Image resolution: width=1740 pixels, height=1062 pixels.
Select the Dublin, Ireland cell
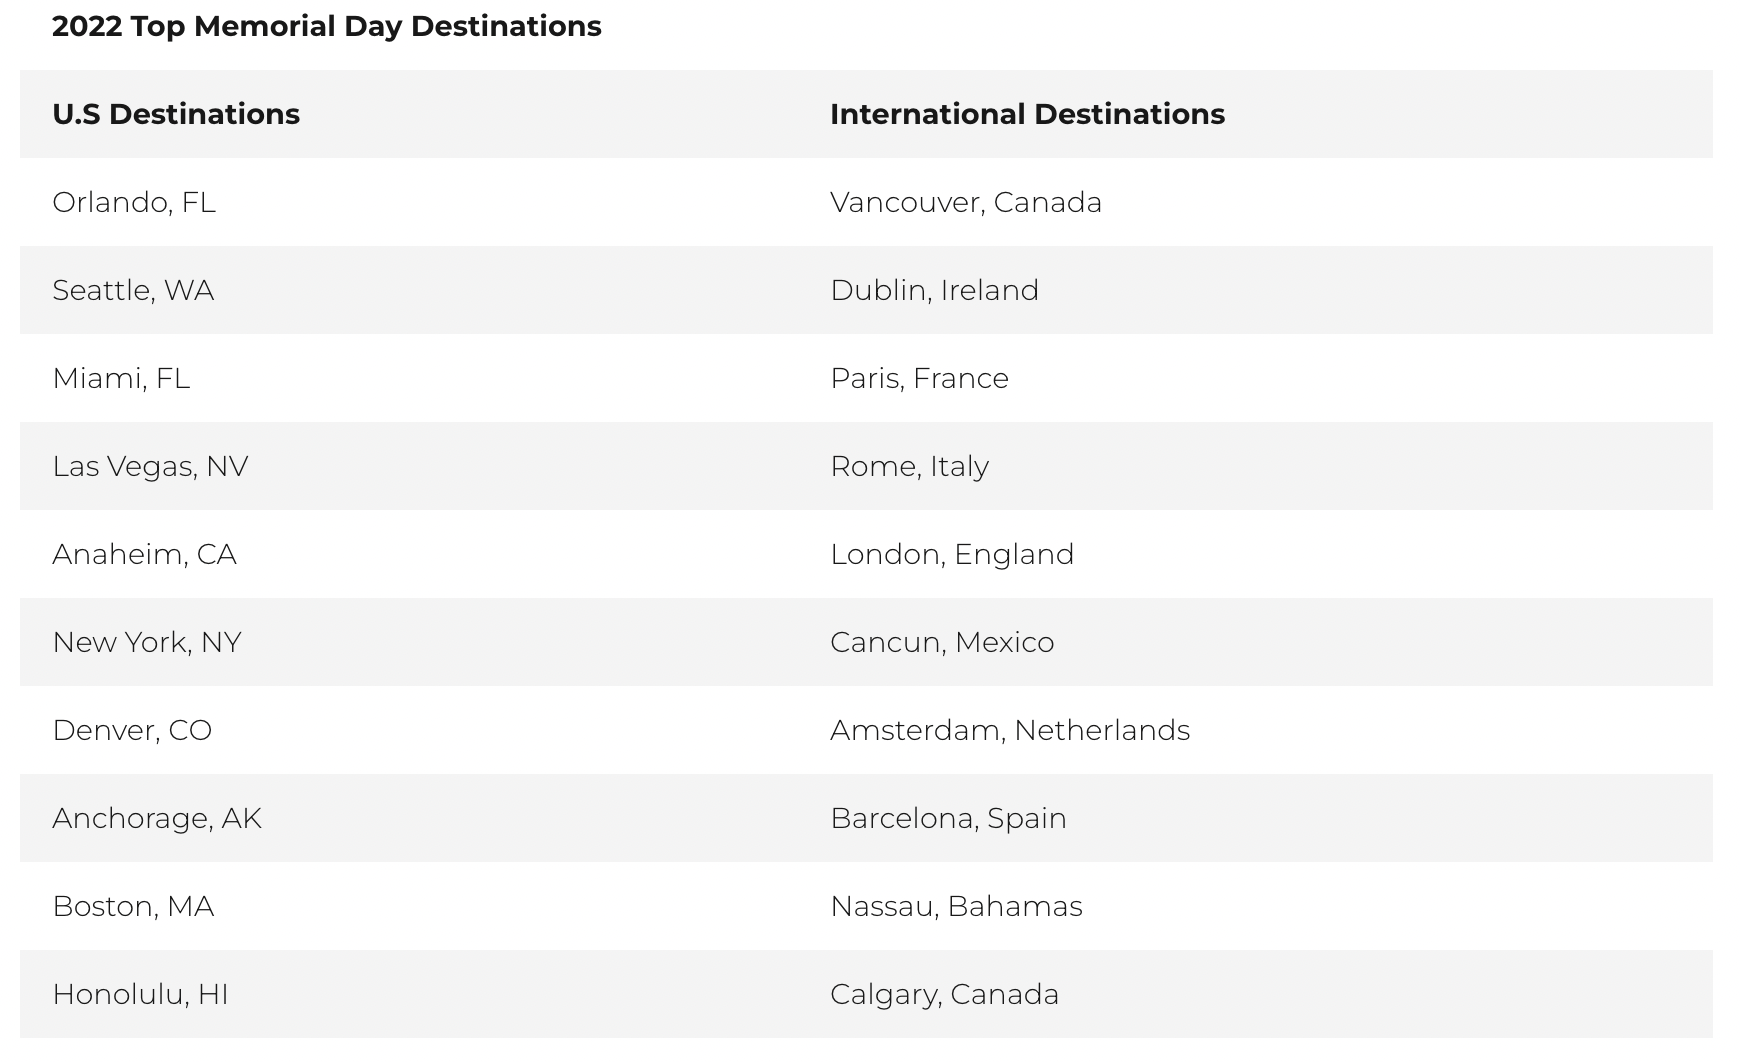click(934, 290)
